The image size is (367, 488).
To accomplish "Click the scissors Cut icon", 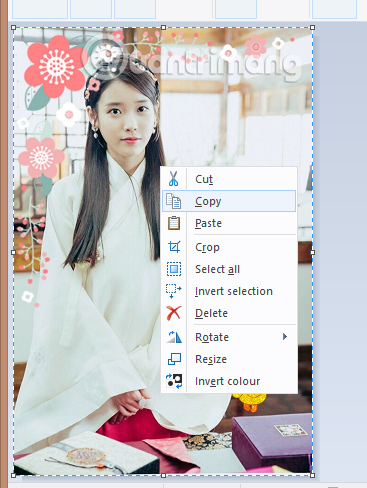I will click(x=173, y=179).
